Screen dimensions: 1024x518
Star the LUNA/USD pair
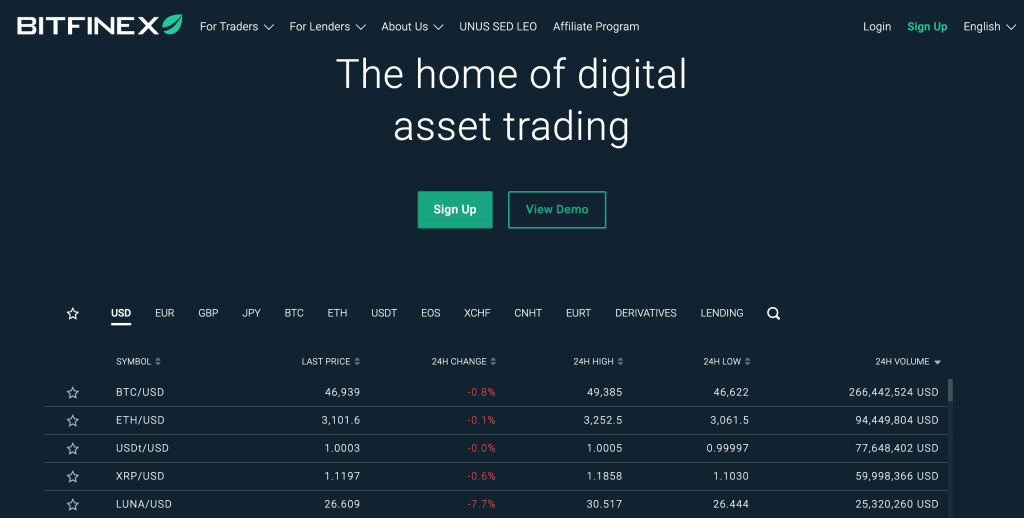[72, 504]
